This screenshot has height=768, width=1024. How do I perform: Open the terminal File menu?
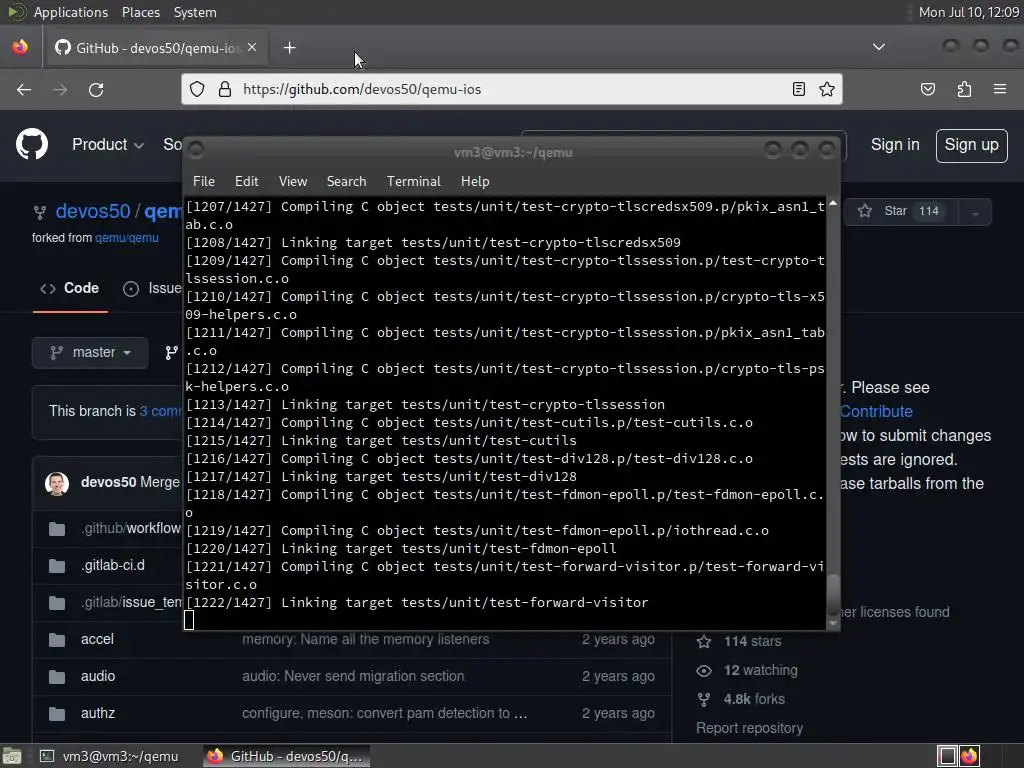pyautogui.click(x=204, y=182)
